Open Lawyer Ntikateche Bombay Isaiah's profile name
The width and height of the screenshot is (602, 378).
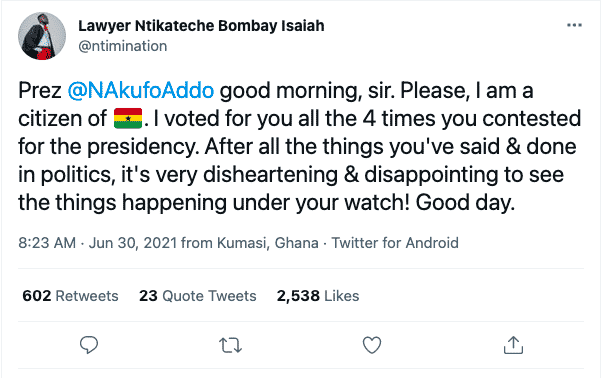(201, 26)
